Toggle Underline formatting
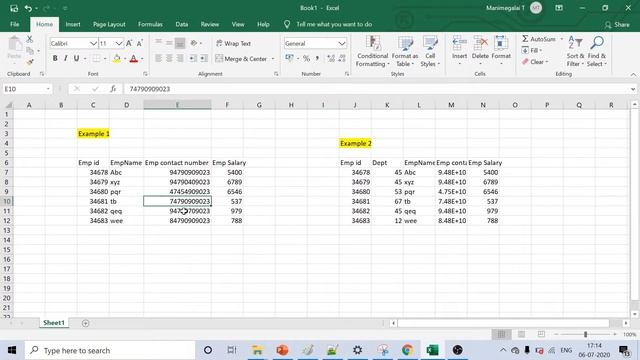Viewport: 640px width, 360px height. 76,58
